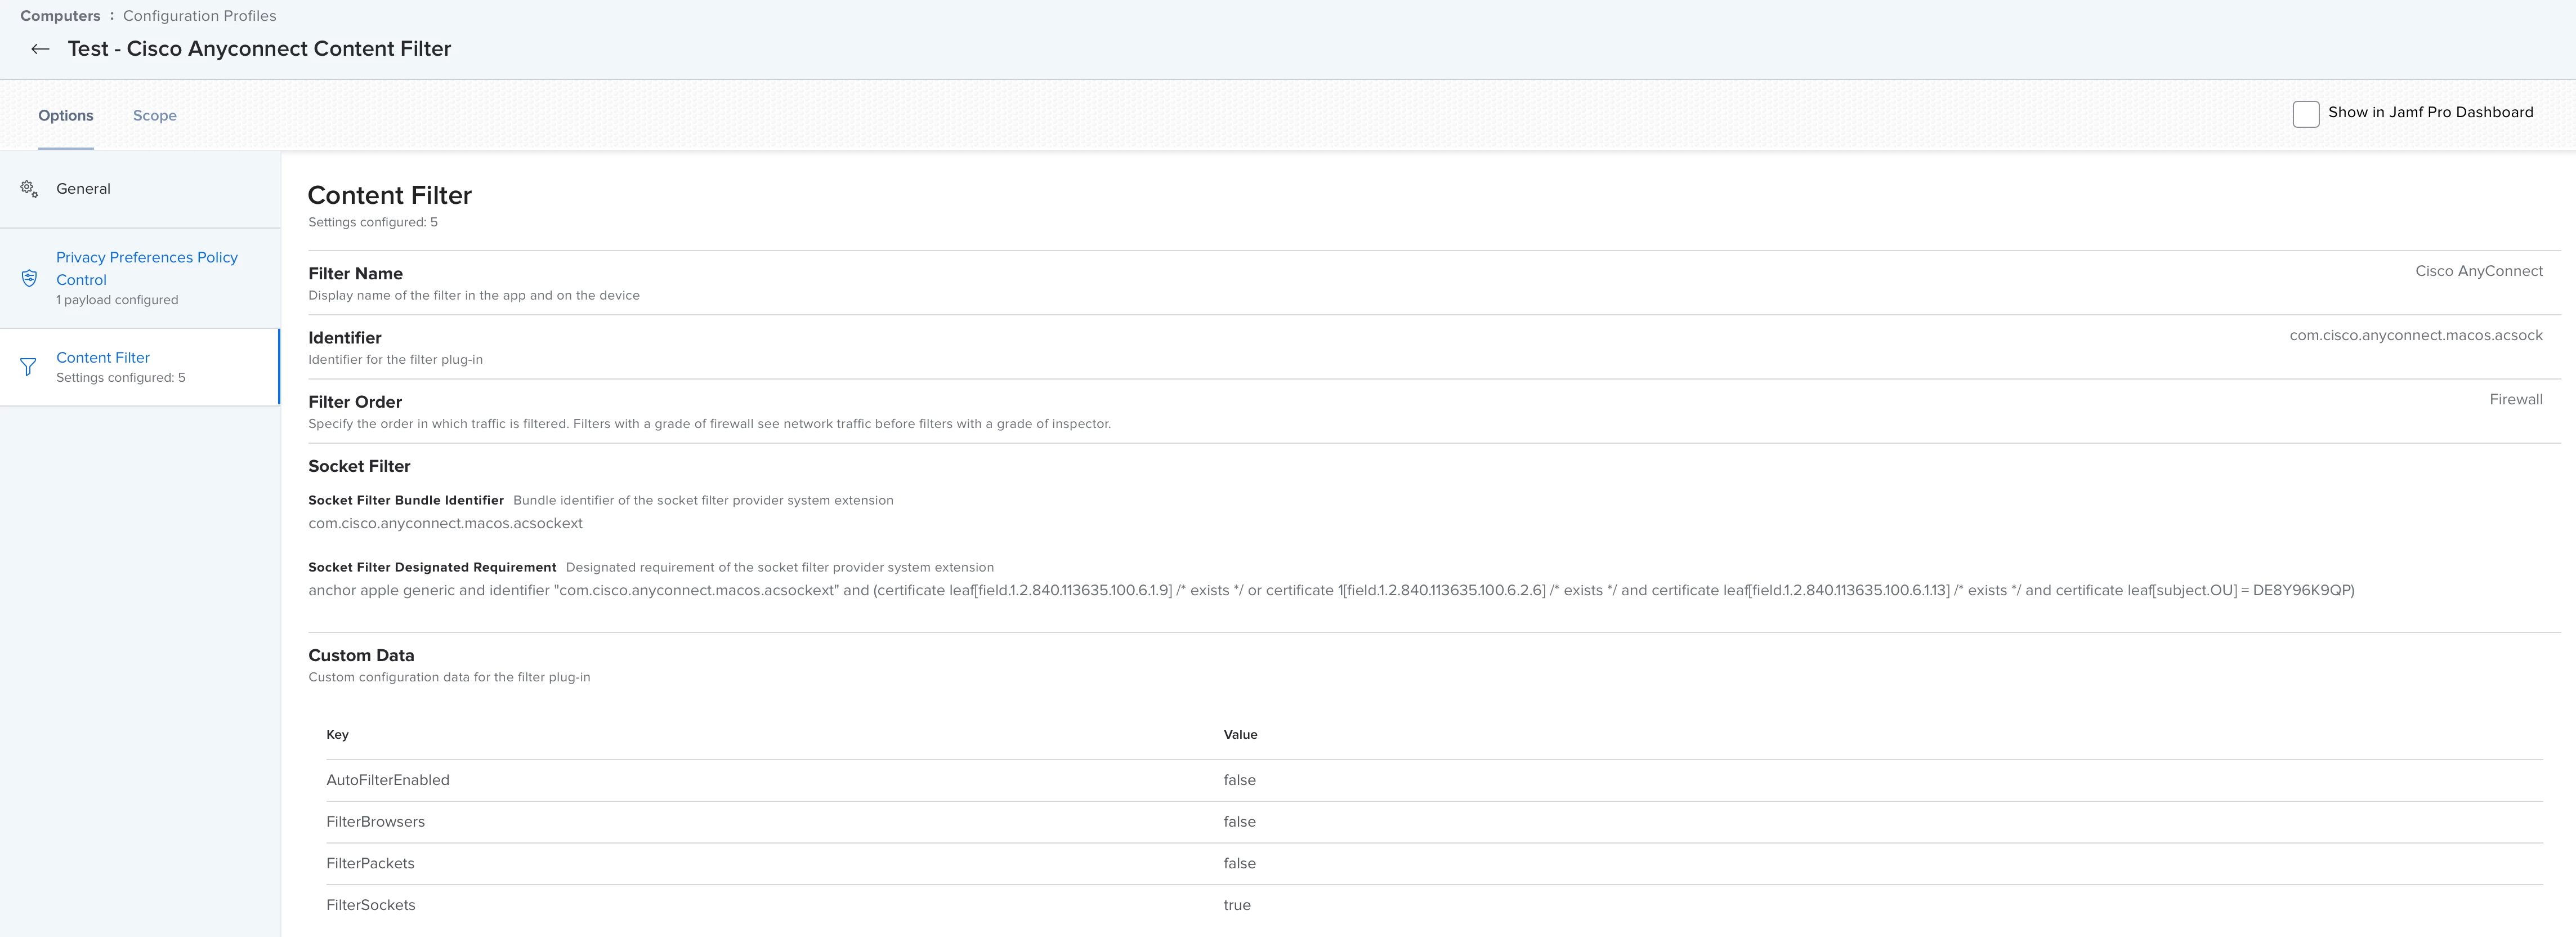Click the Computers breadcrumb
Screen dimensions: 2576x937
[60, 16]
